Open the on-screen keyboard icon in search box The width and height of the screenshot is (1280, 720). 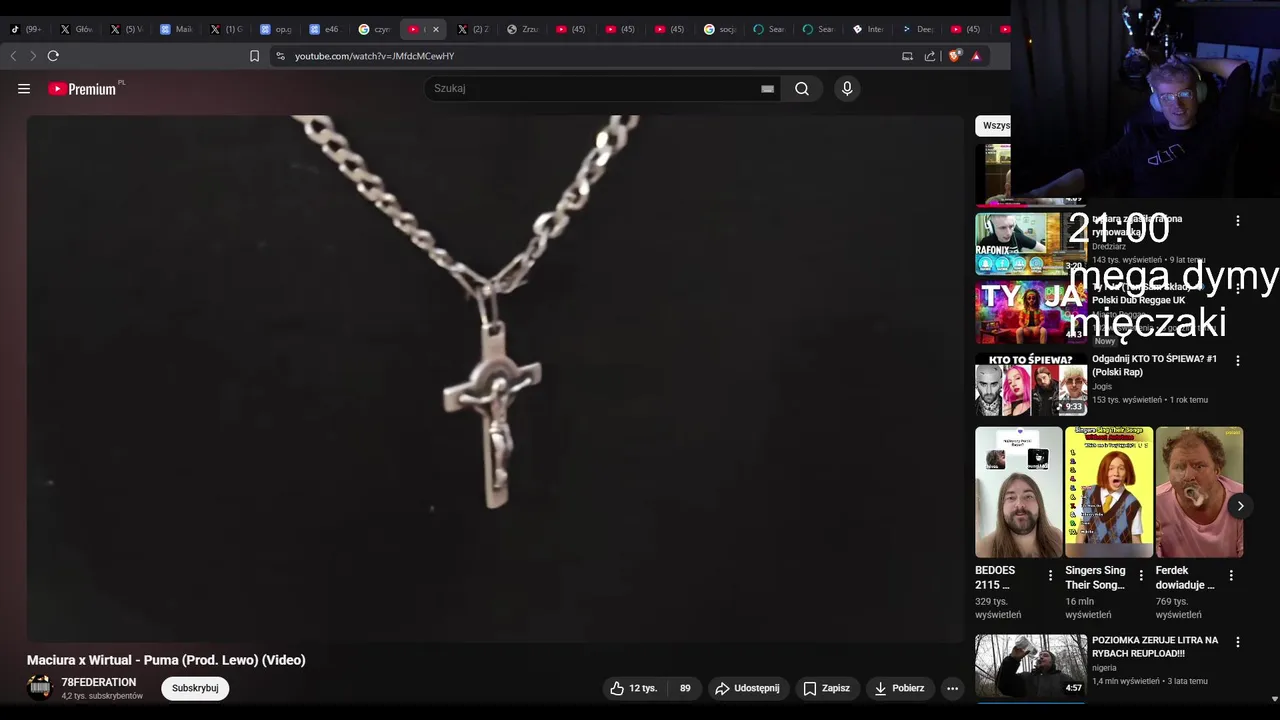(767, 89)
